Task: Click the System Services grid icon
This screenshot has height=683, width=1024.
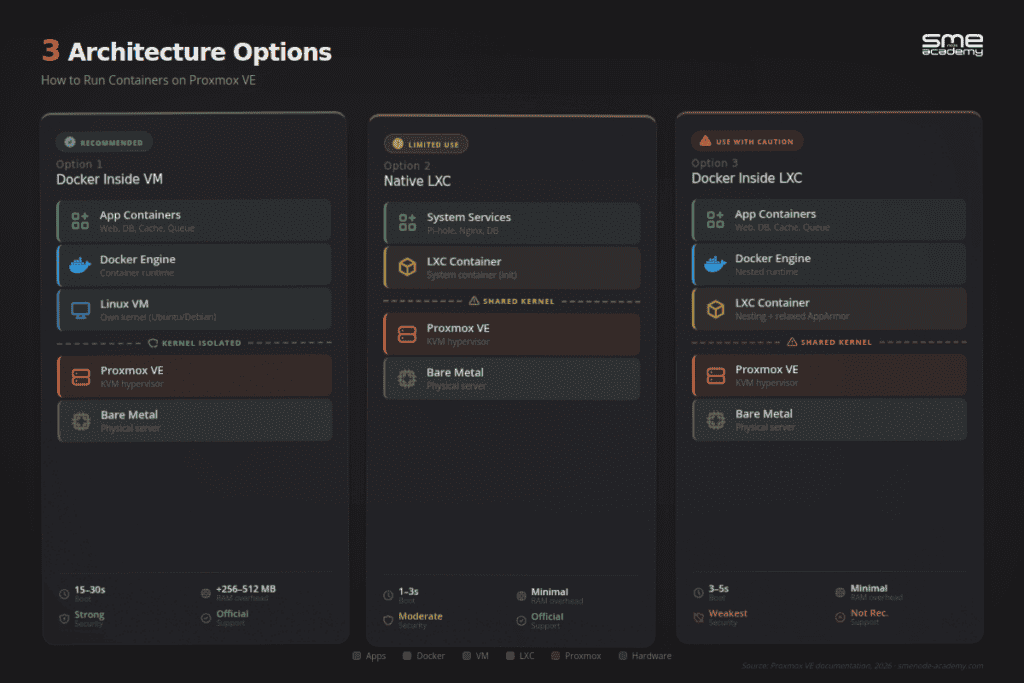Action: point(408,223)
